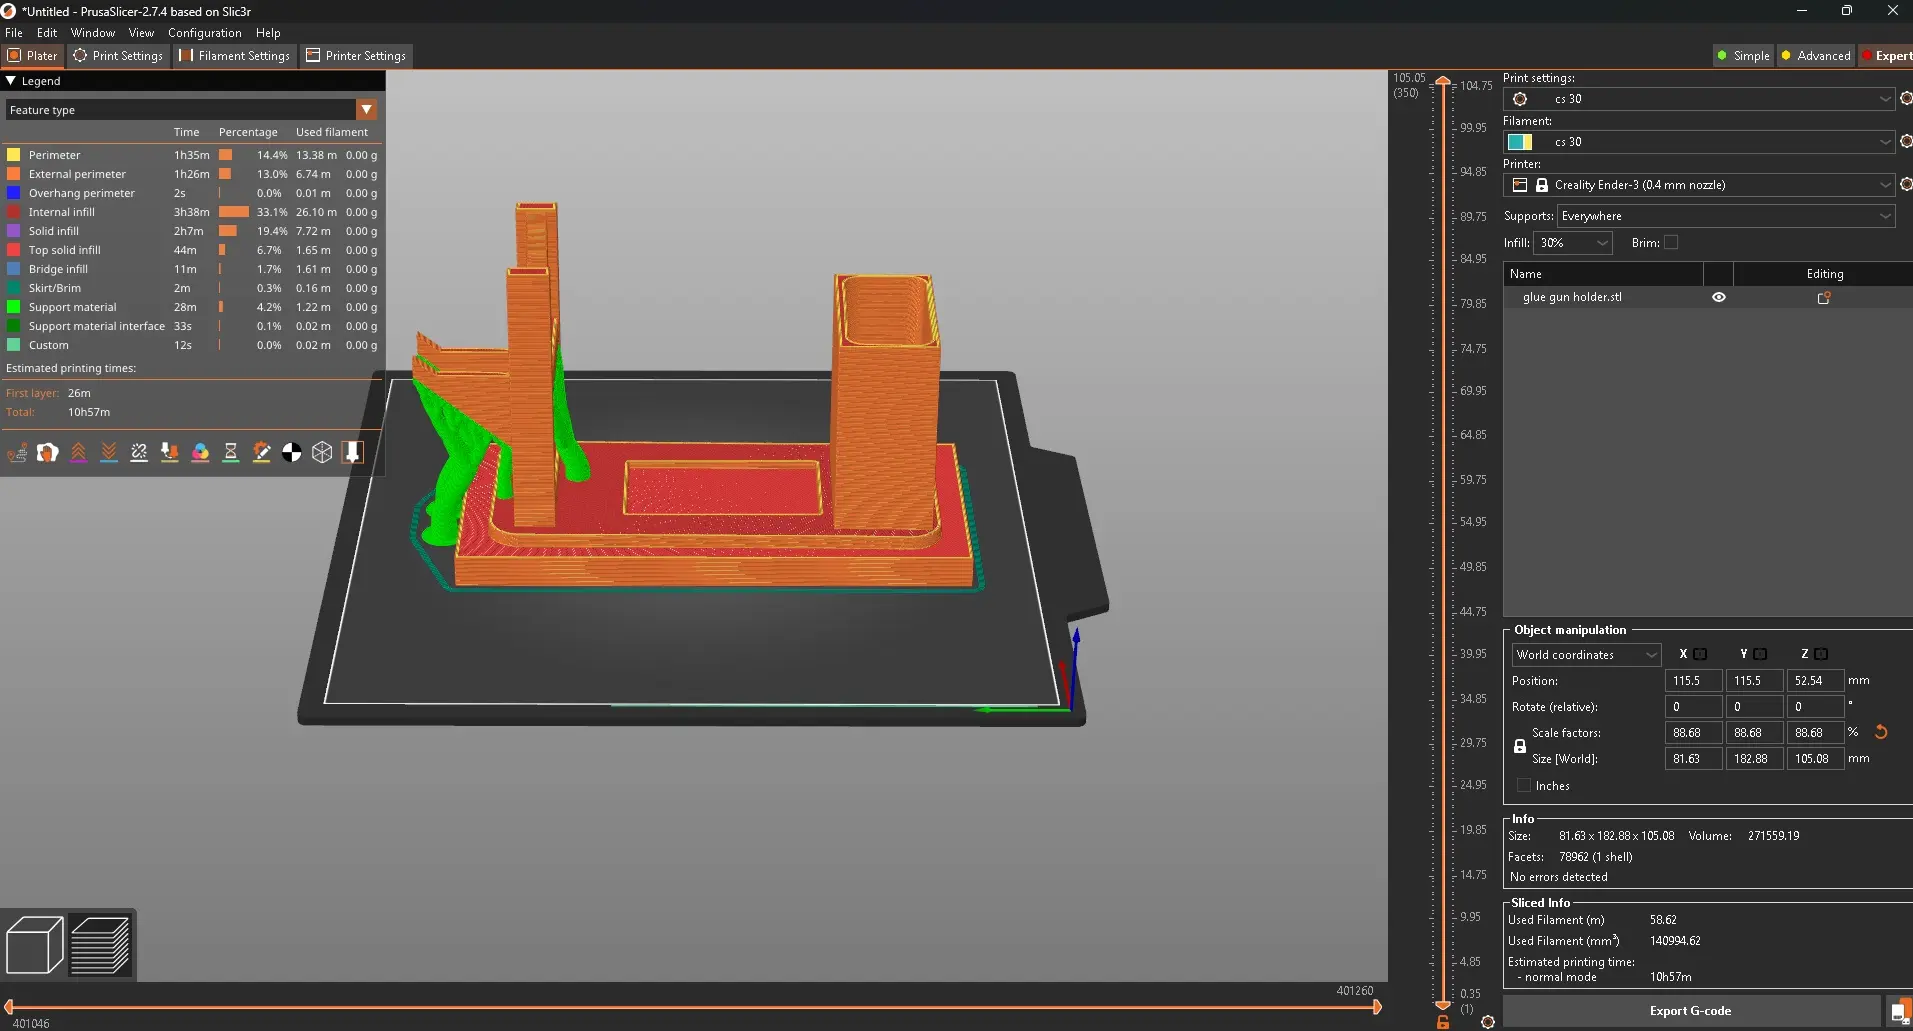Toggle print pauses hourglass icon

(231, 453)
